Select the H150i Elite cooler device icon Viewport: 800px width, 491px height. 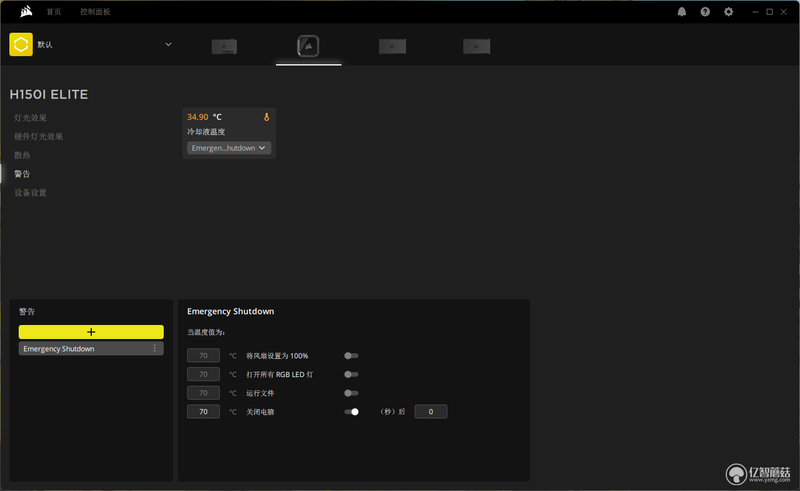pyautogui.click(x=308, y=46)
